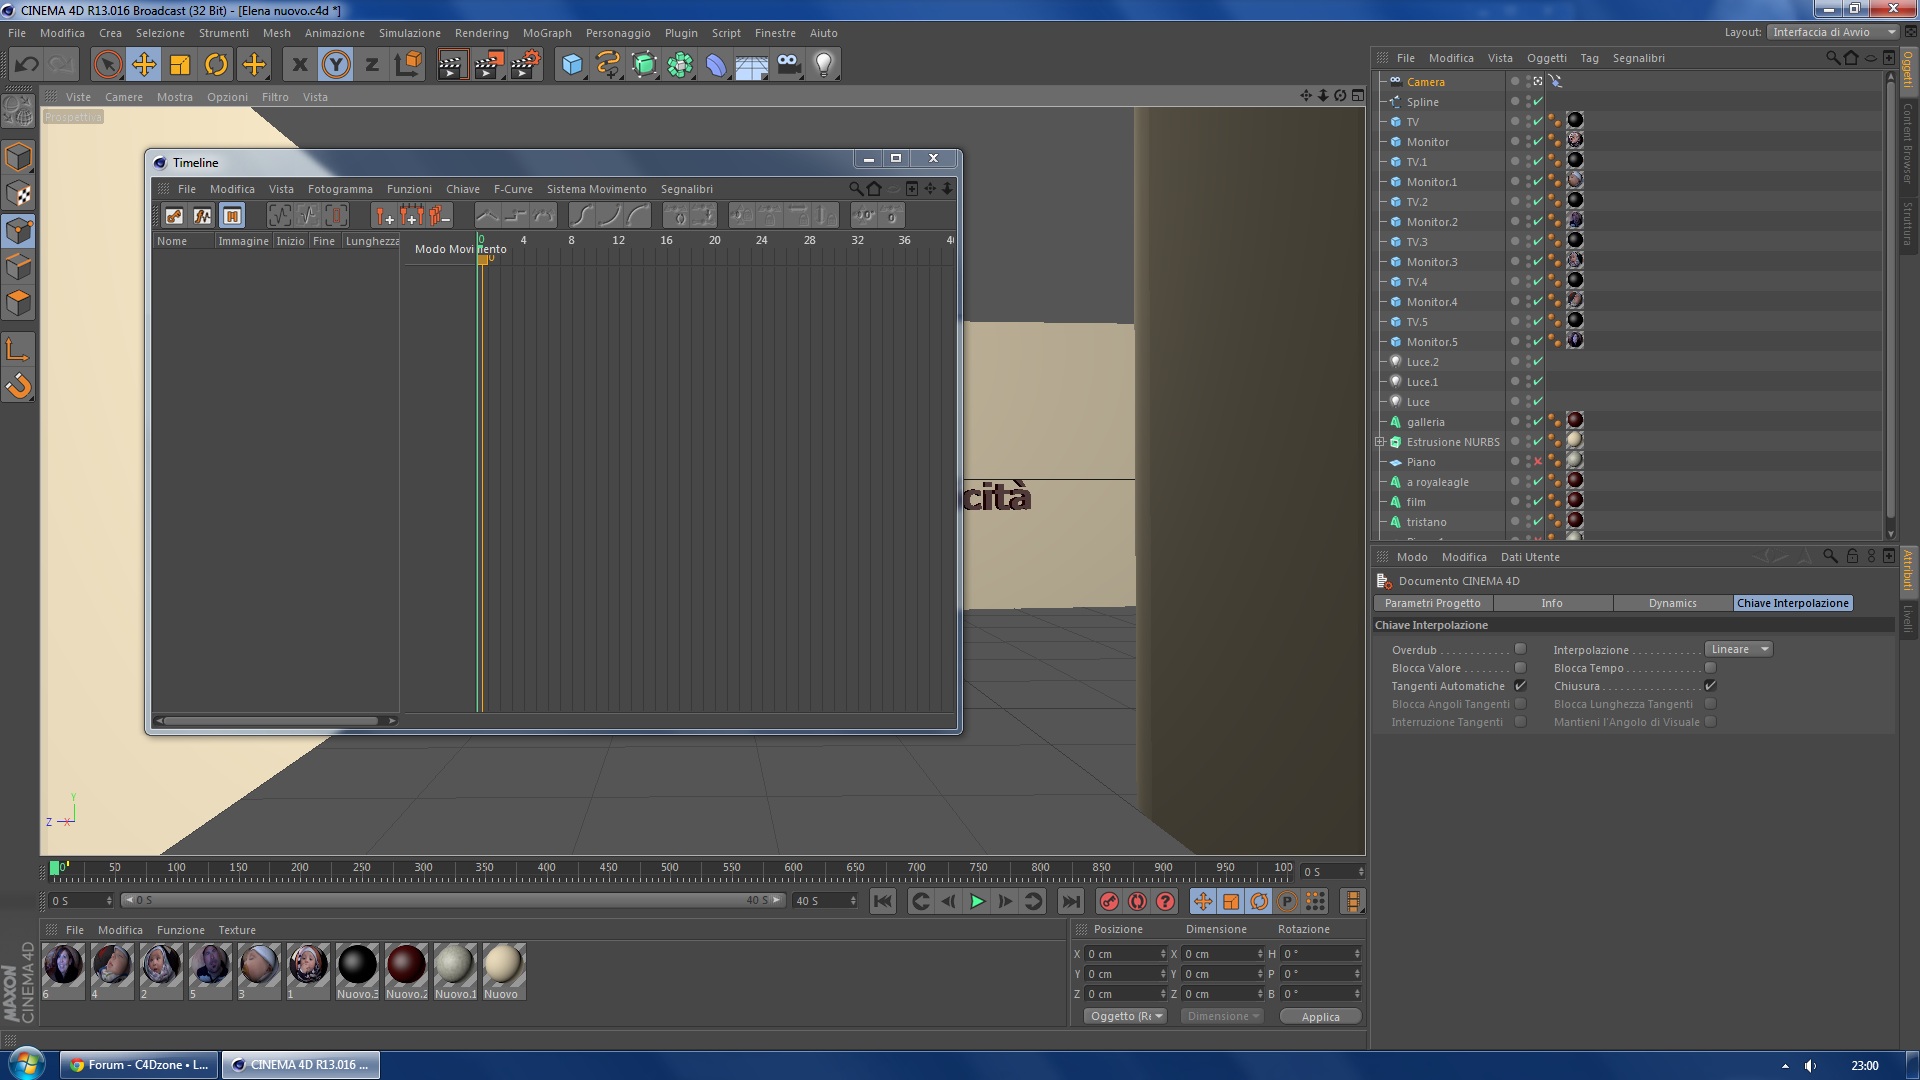This screenshot has height=1080, width=1920.
Task: Open Forum C4Dzone in Windows taskbar
Action: 138,1065
